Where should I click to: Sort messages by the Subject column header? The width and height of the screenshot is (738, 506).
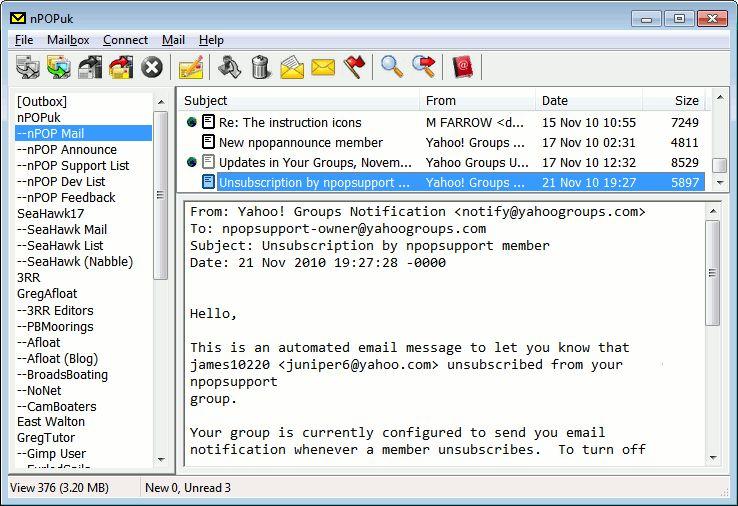(x=298, y=101)
